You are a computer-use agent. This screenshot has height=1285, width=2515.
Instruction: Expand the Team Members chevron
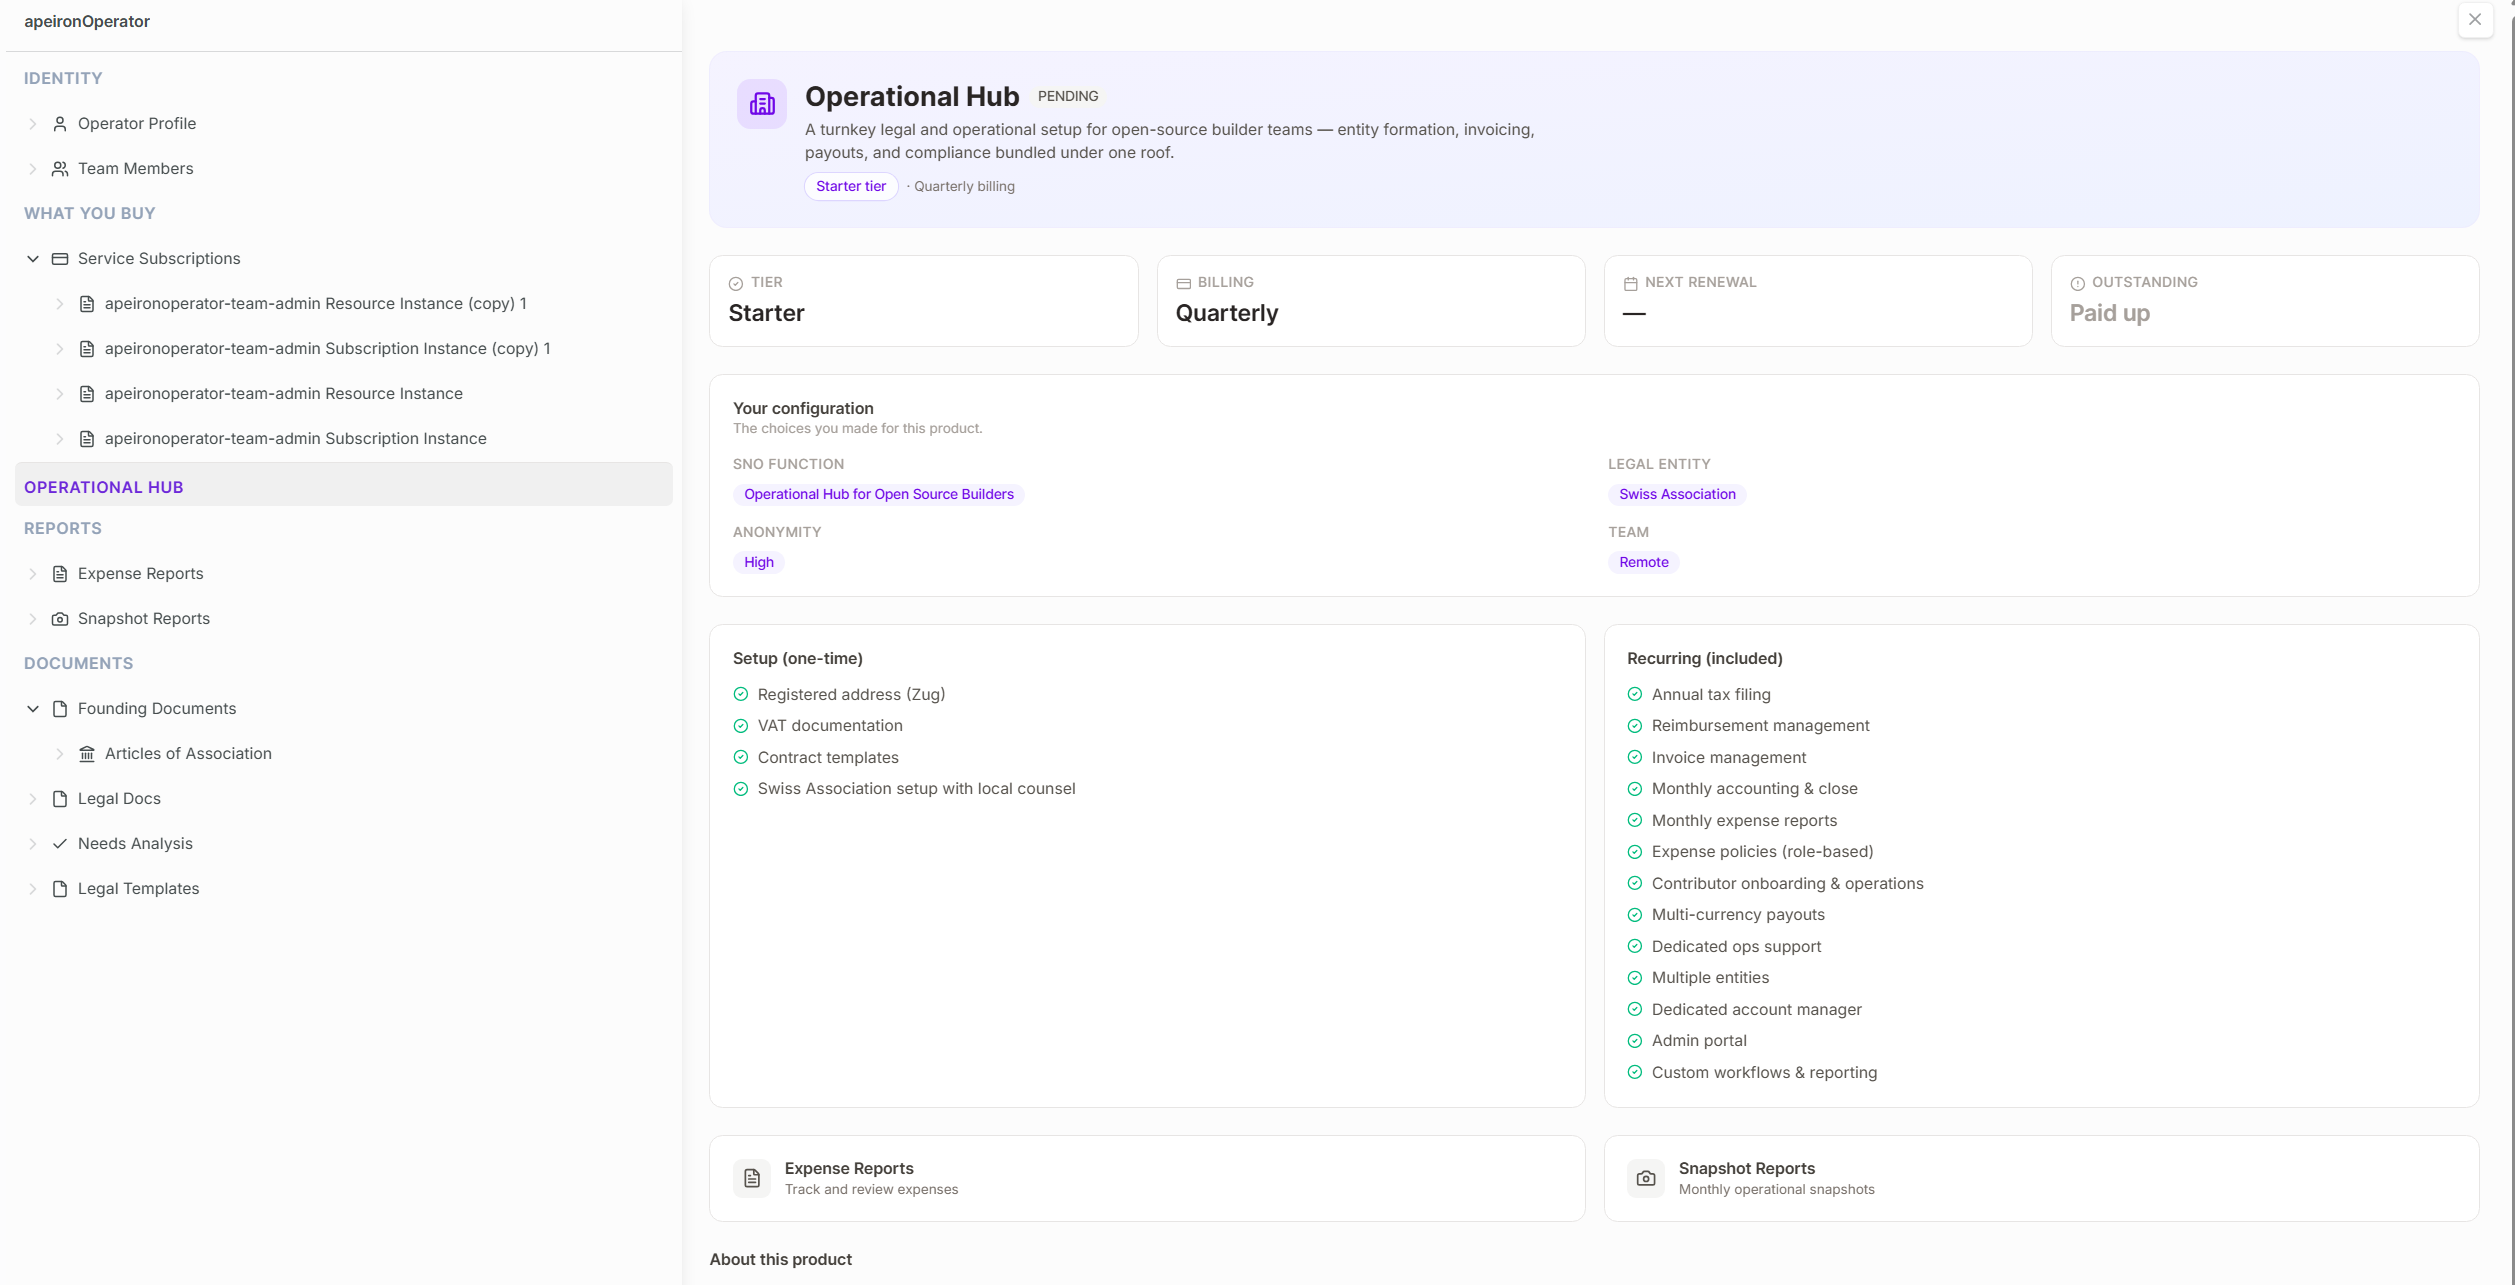33,169
